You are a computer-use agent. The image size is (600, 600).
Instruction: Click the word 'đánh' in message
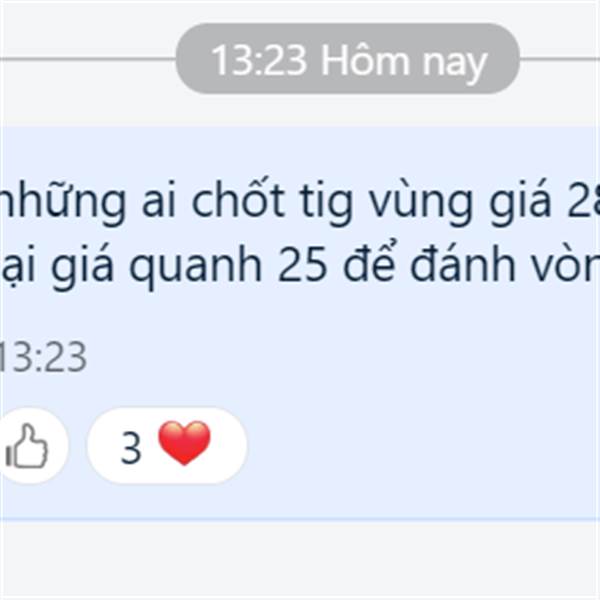click(x=463, y=262)
